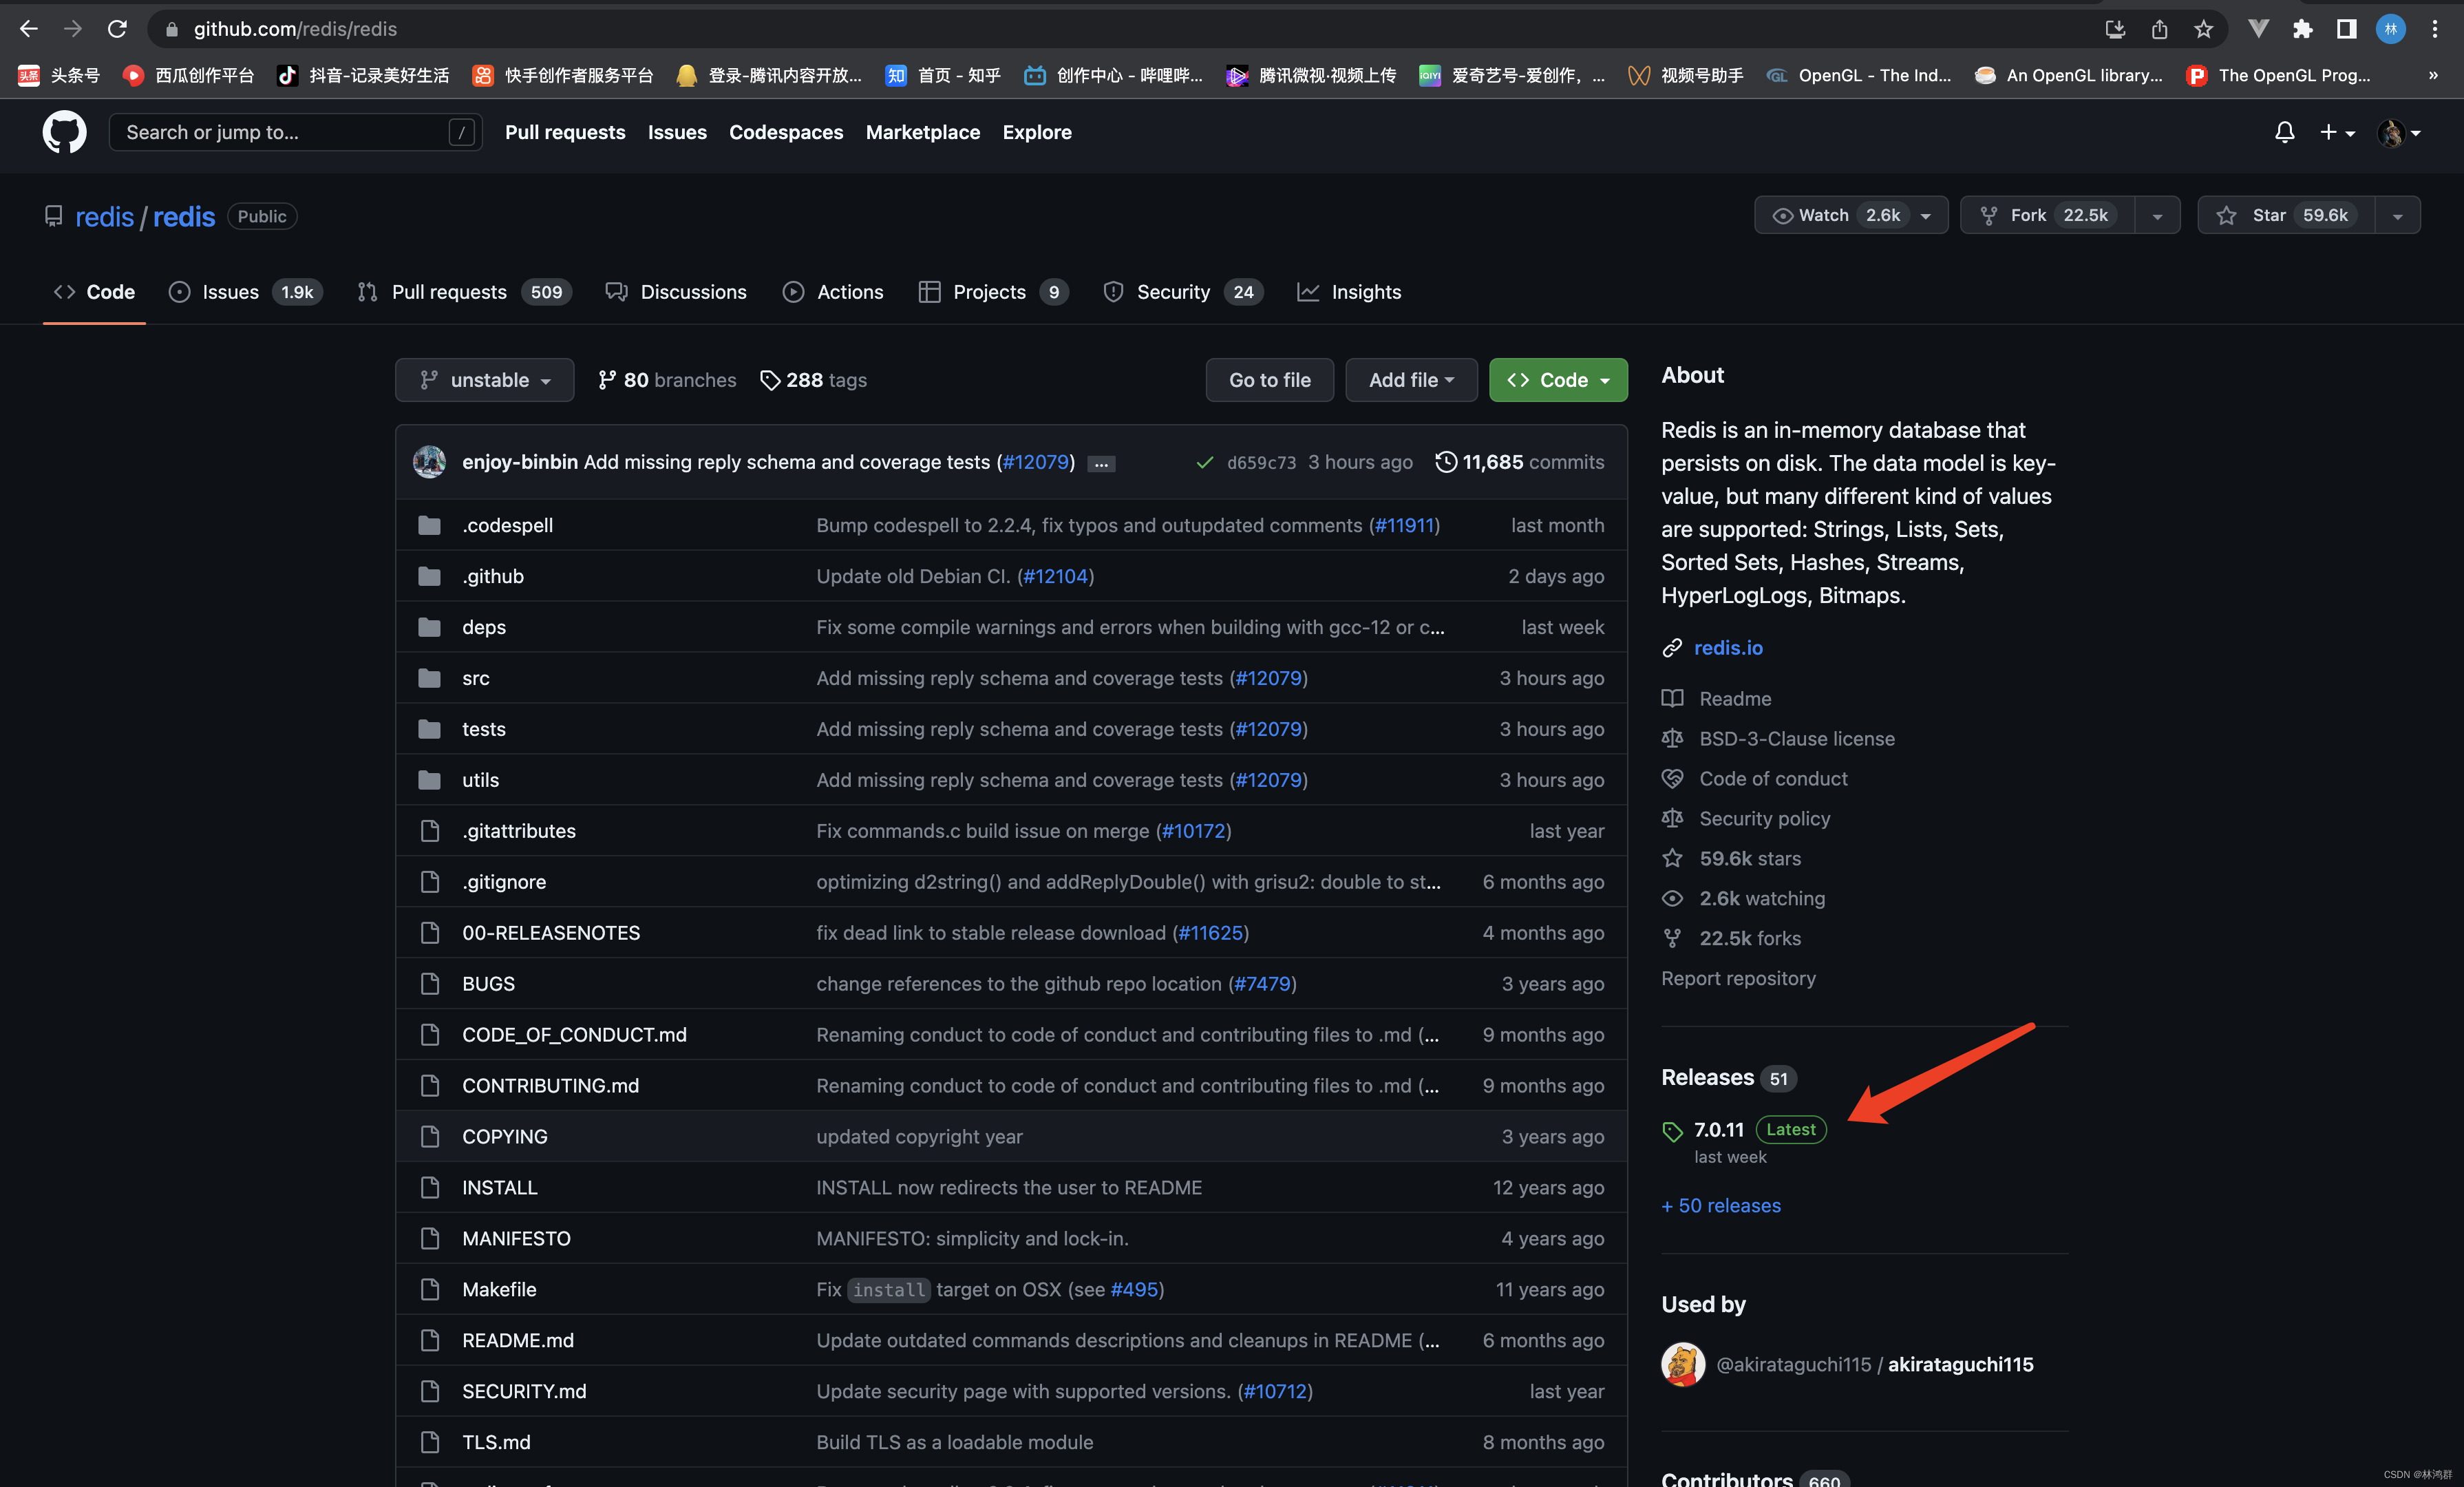The width and height of the screenshot is (2464, 1487).
Task: Open the enjoy-binbin author avatar
Action: pos(430,462)
